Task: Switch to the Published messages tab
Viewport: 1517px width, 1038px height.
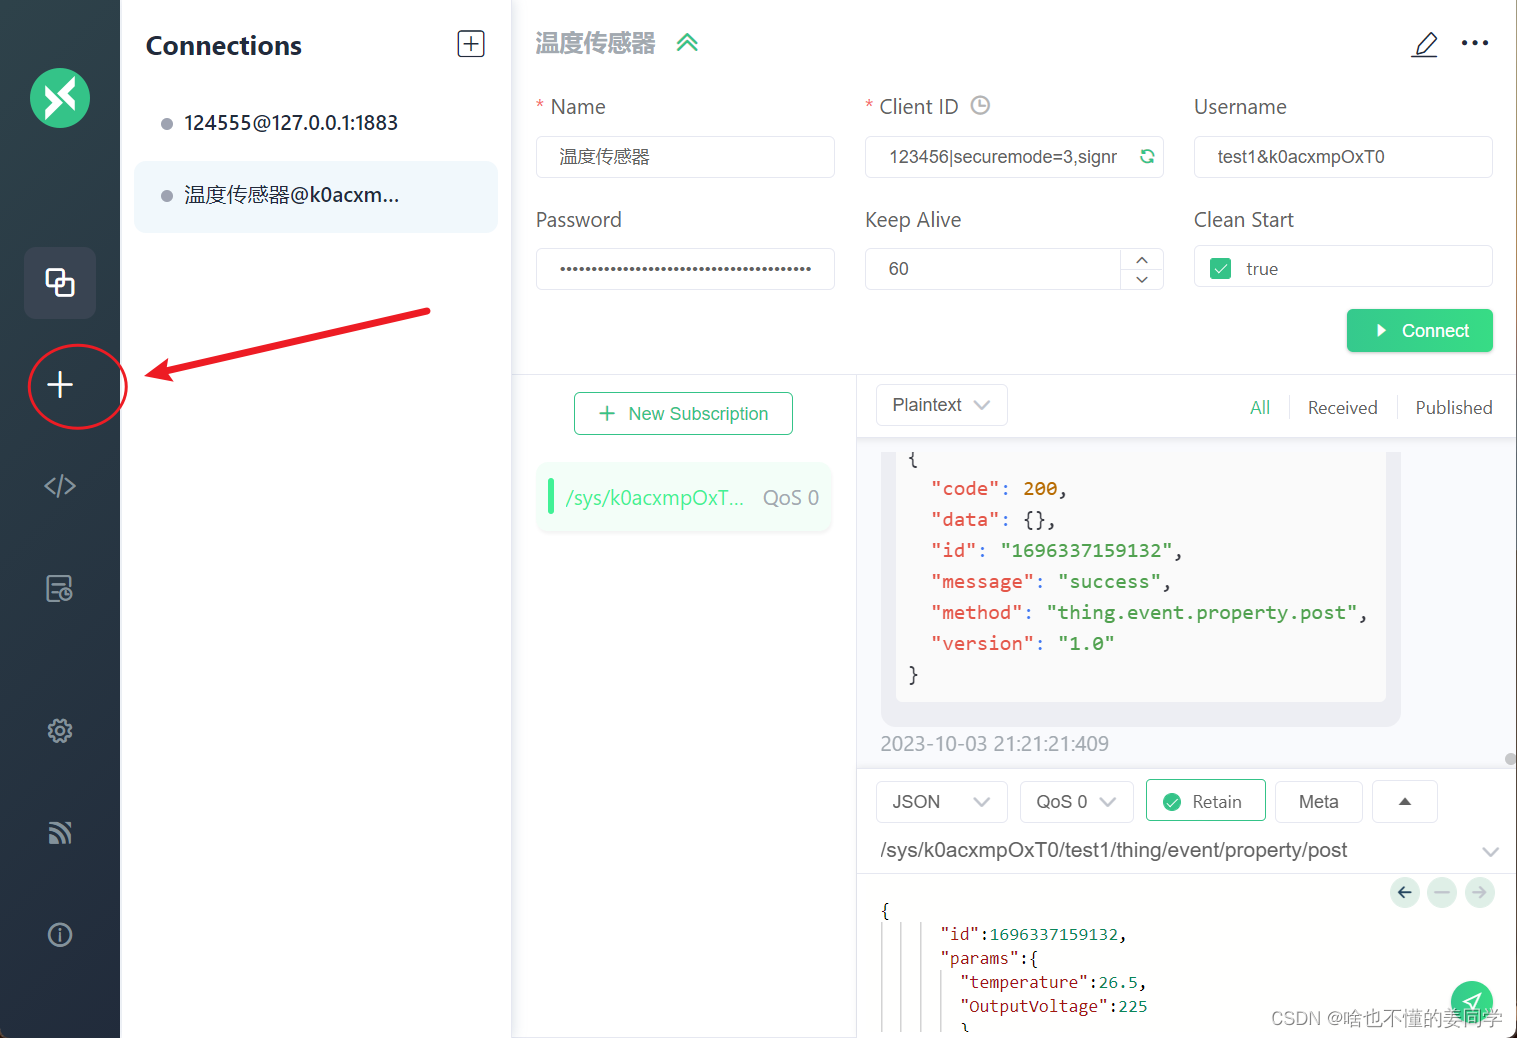Action: coord(1453,407)
